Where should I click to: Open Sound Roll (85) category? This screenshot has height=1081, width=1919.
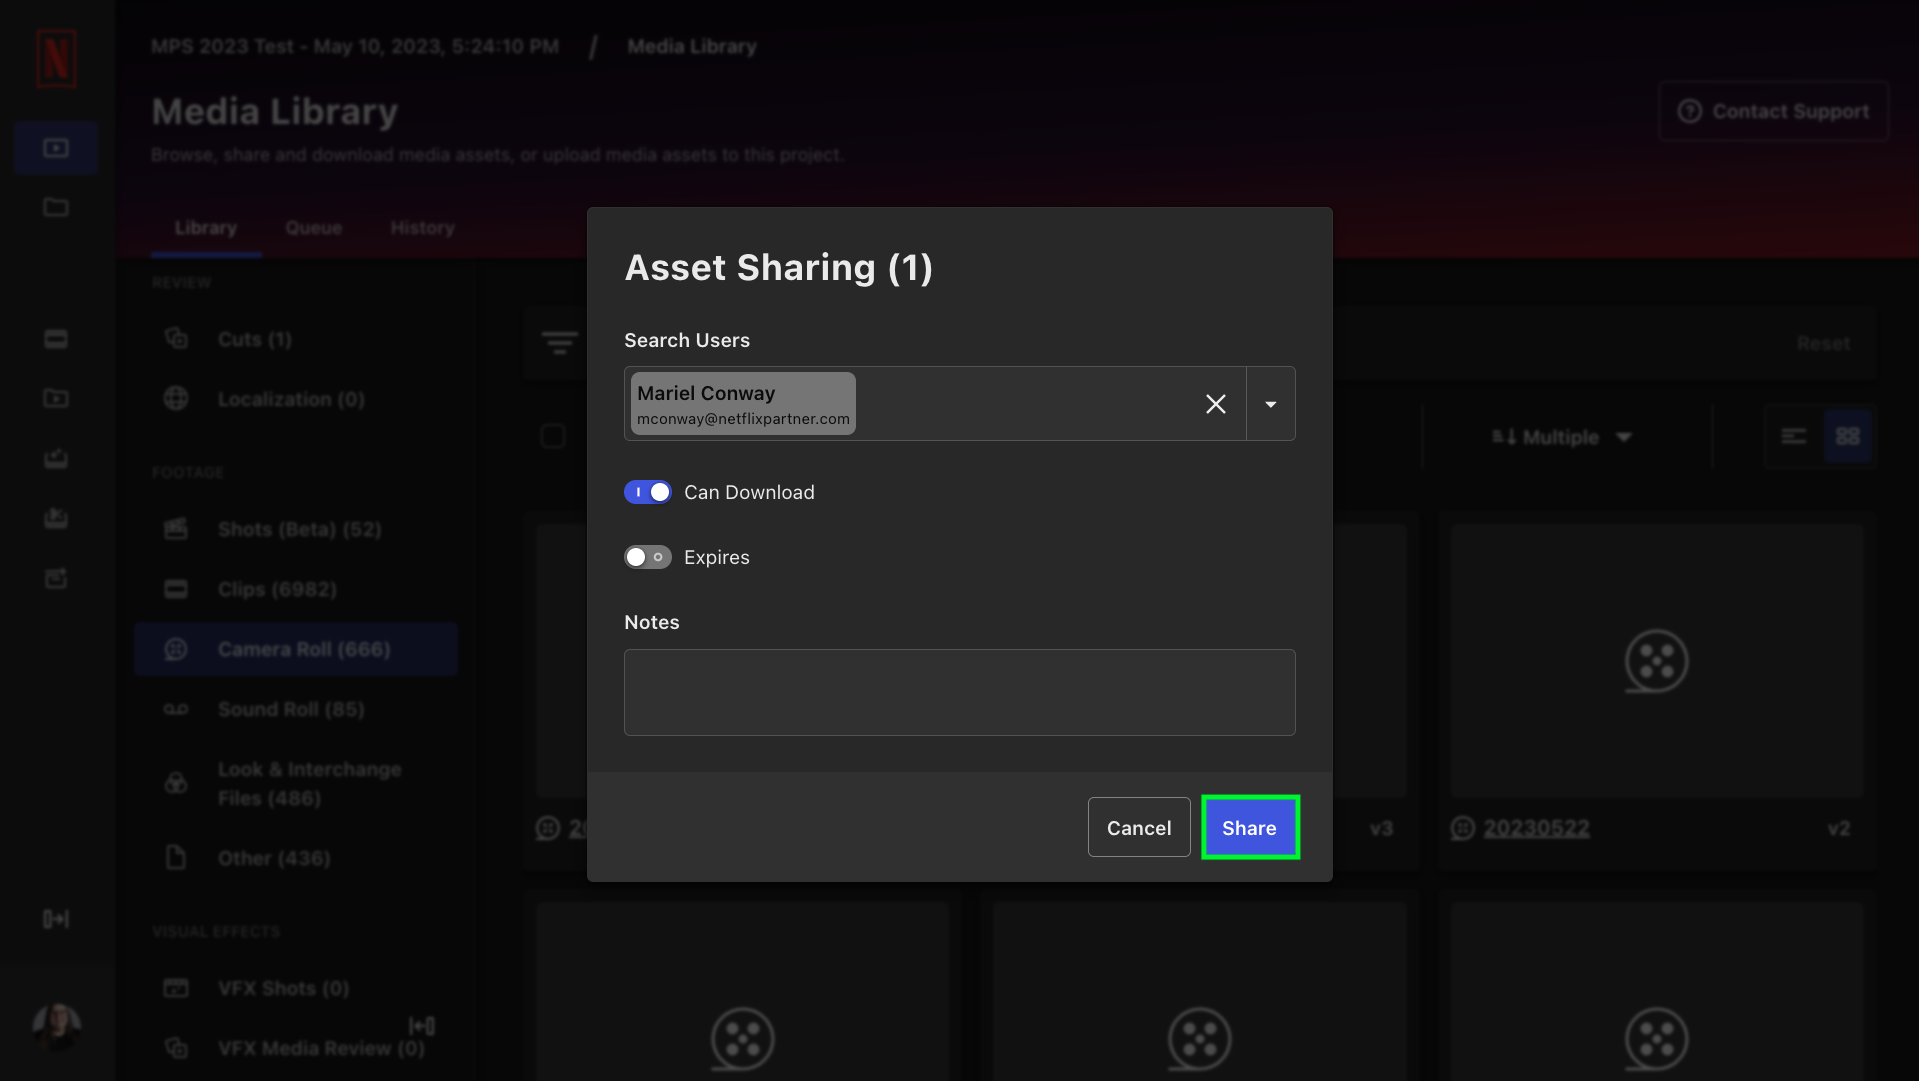(x=296, y=709)
